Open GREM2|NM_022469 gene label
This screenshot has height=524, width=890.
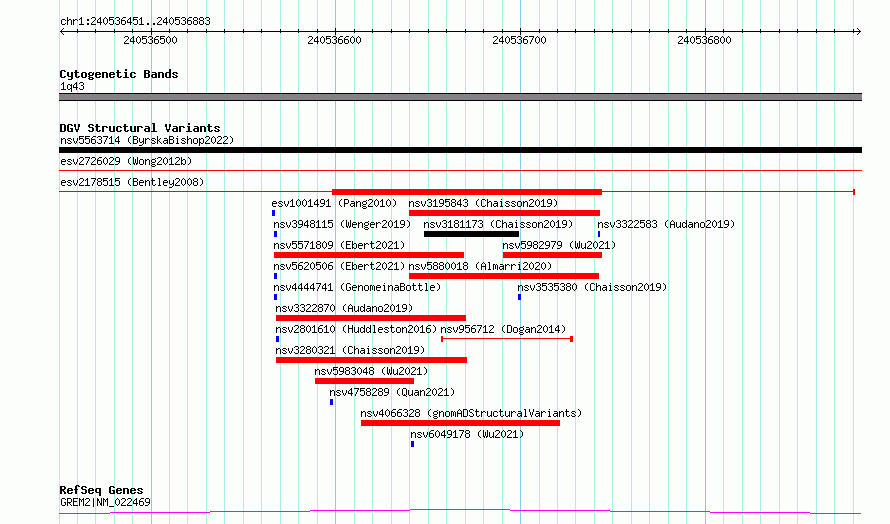coord(105,502)
